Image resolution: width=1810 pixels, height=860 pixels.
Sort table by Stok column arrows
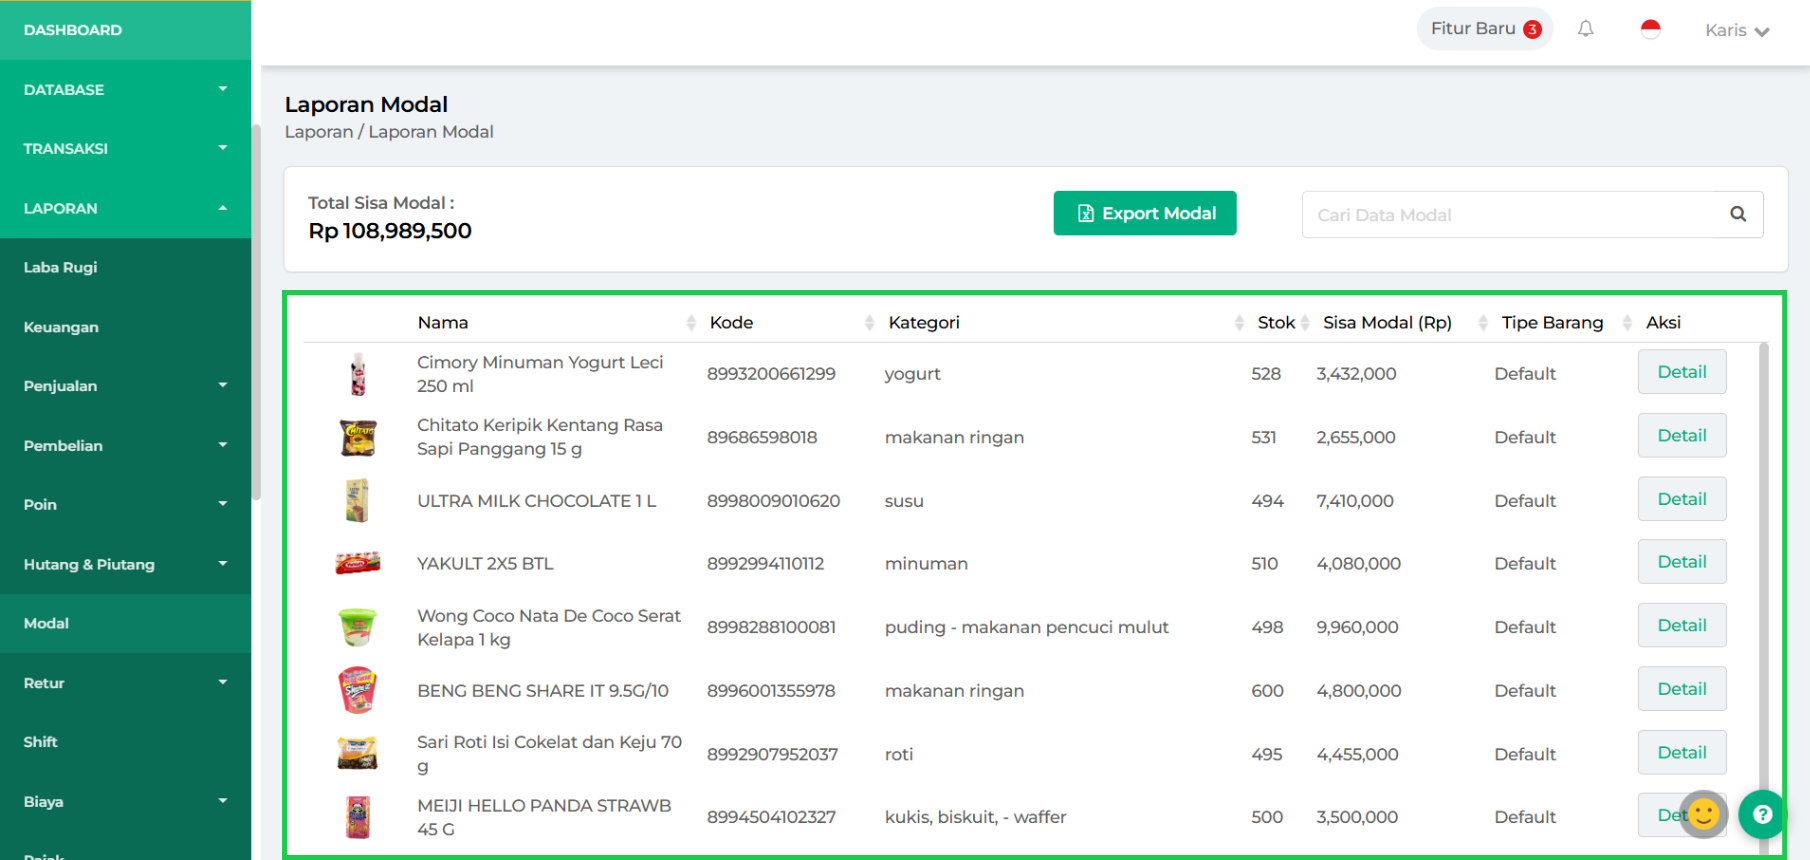click(1305, 322)
